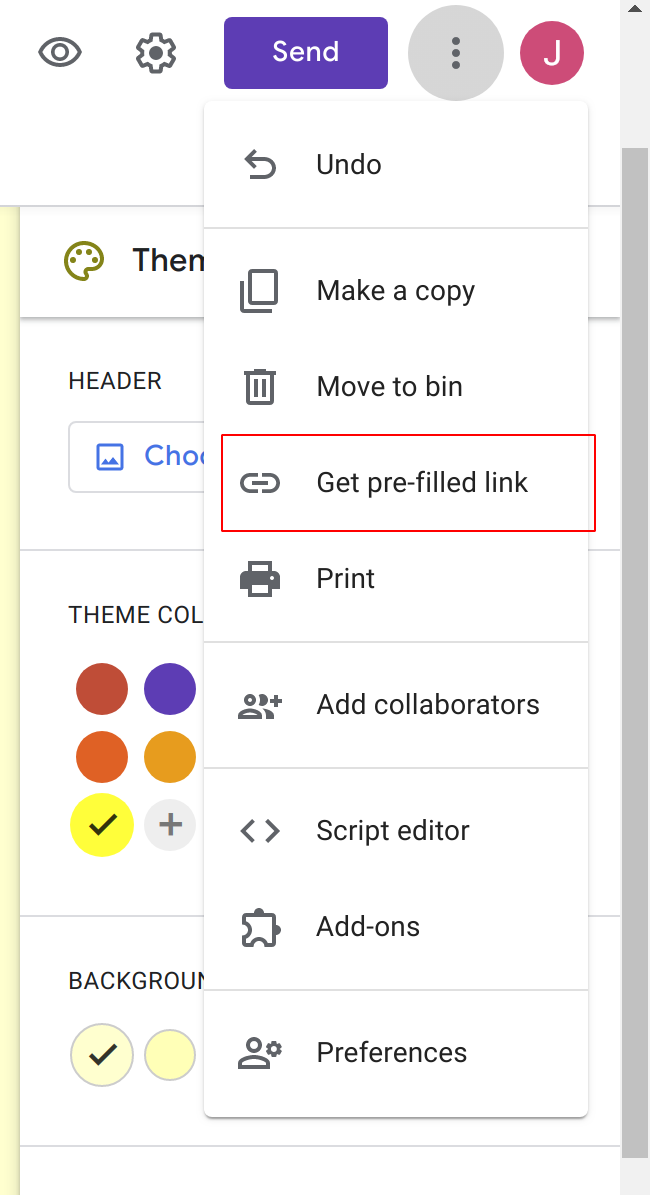Open your account avatar J
This screenshot has height=1195, width=650.
[551, 52]
